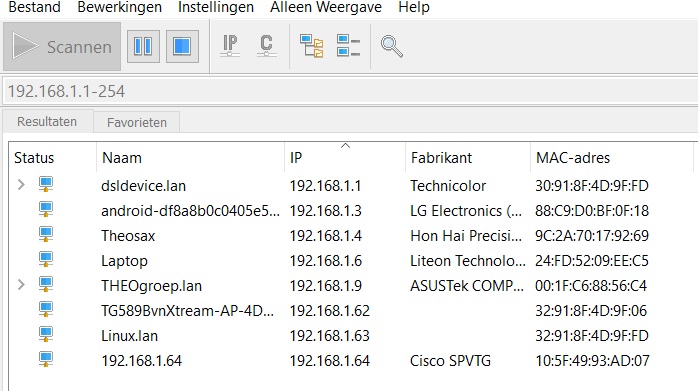Click the class C subnet icon
698x391 pixels.
(266, 46)
